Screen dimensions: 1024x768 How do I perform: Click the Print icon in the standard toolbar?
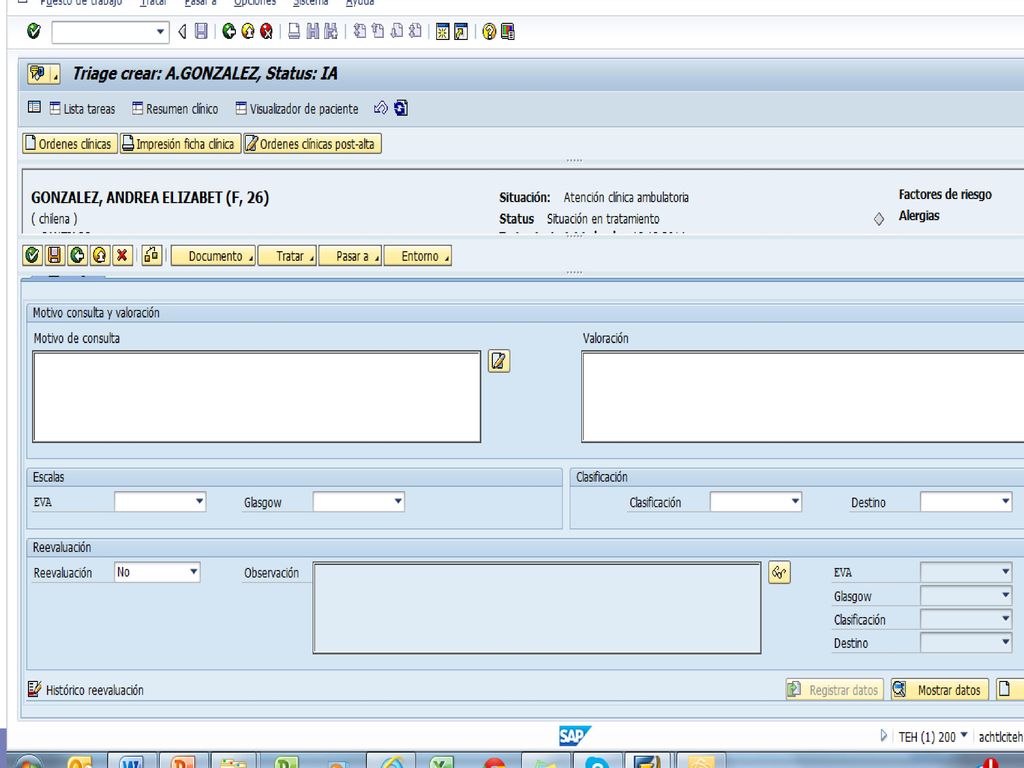tap(294, 31)
